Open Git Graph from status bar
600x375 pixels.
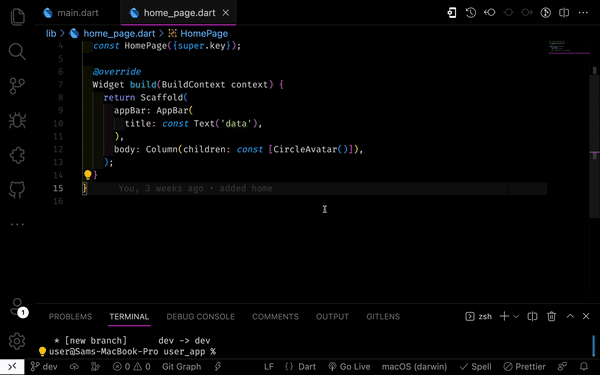[x=181, y=367]
